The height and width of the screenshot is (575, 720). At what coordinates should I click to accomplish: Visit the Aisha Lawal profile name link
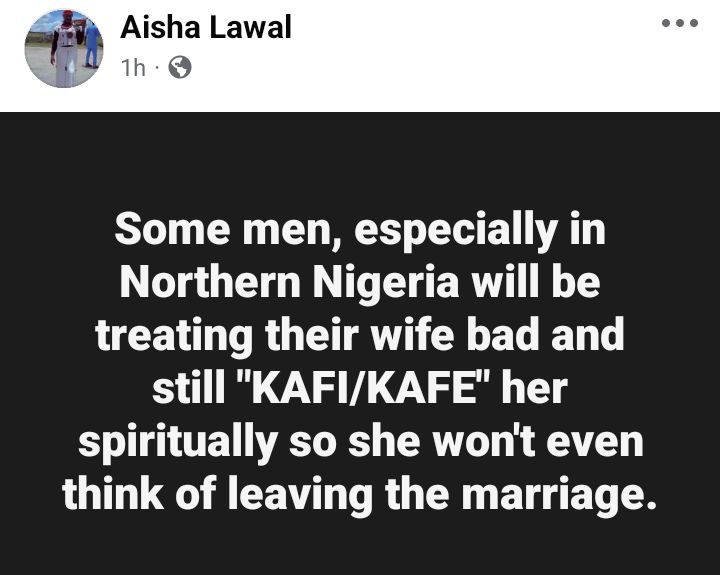pos(205,28)
